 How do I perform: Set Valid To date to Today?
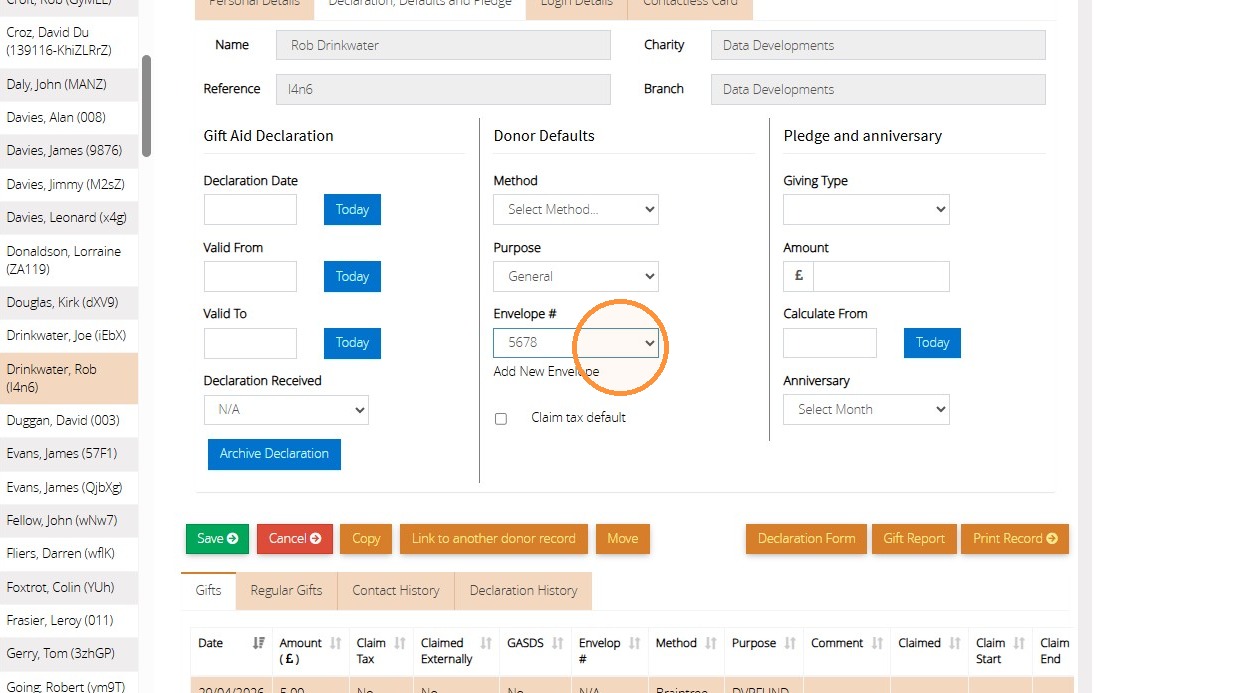pos(352,343)
